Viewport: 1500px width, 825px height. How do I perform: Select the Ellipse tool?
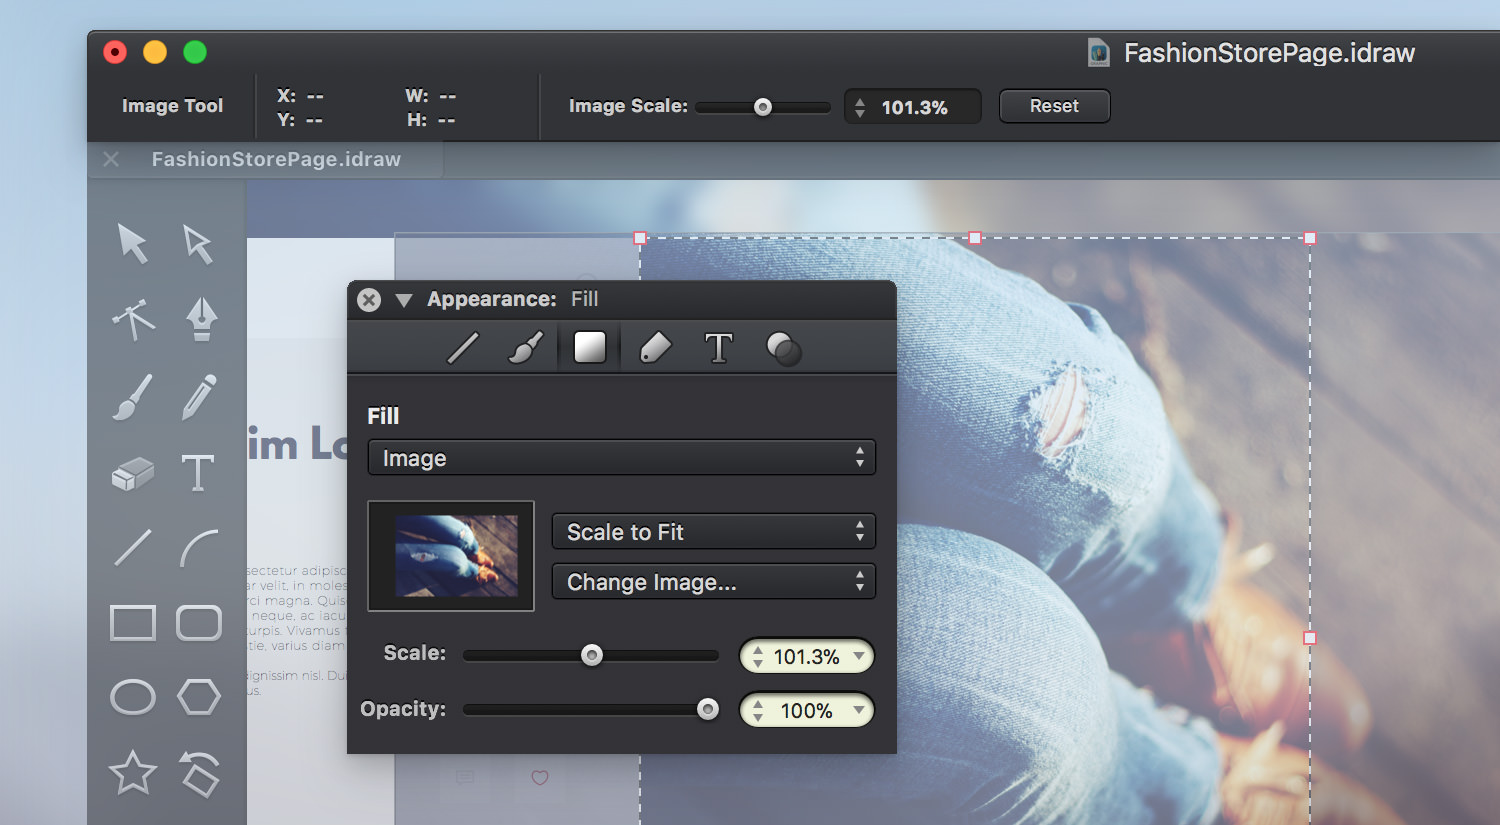(133, 697)
